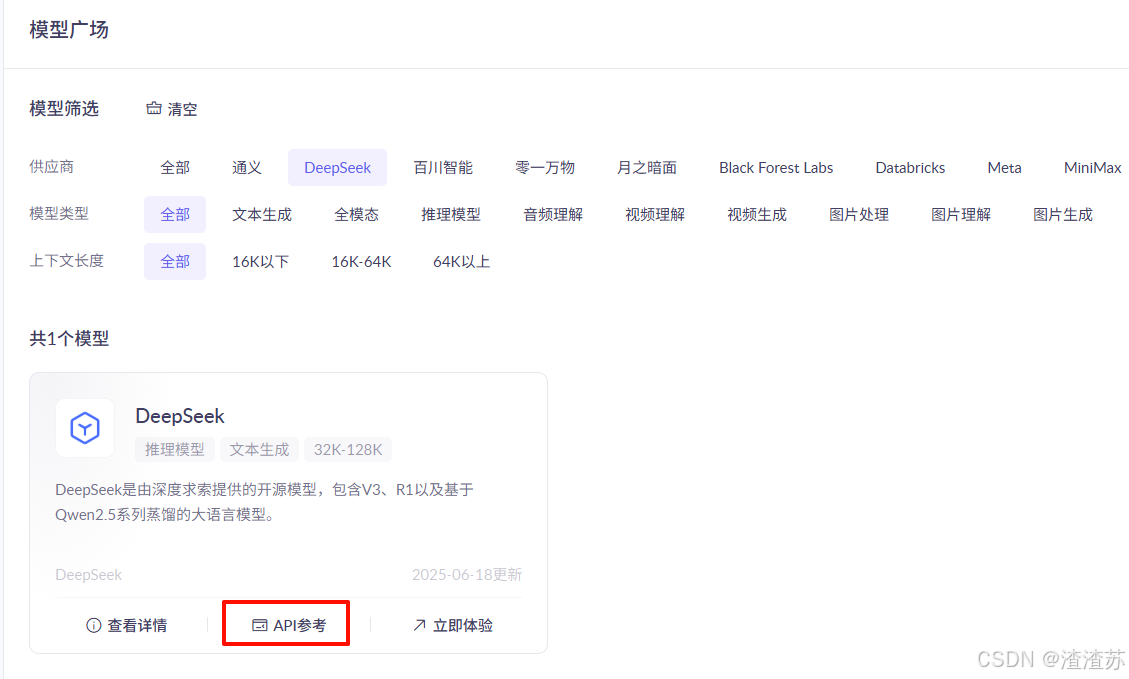Click the info icon beside 查看详情
The height and width of the screenshot is (679, 1129).
click(94, 625)
